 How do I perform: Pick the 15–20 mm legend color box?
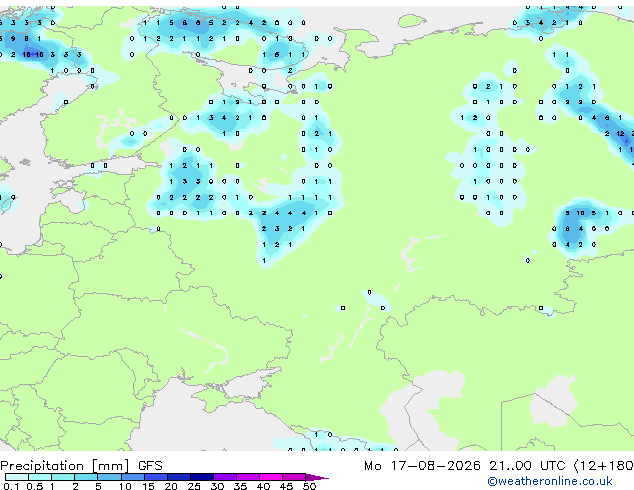click(x=156, y=477)
